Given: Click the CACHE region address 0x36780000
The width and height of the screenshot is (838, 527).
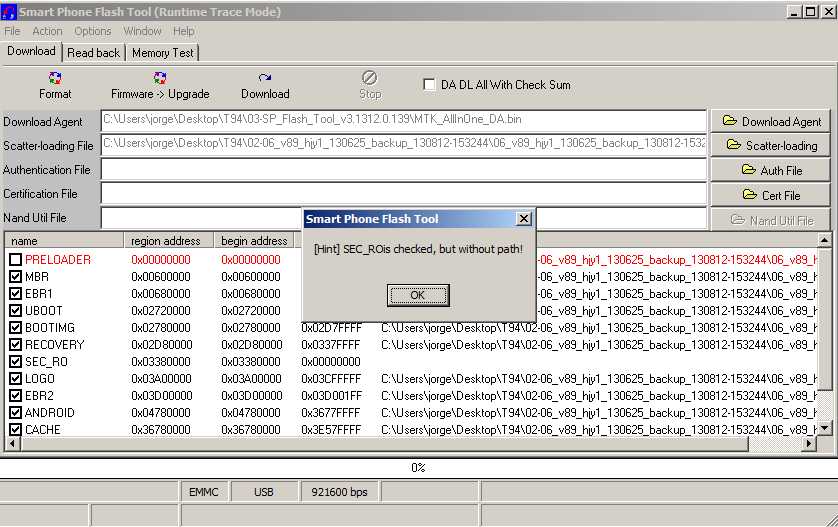Looking at the screenshot, I should tap(161, 430).
